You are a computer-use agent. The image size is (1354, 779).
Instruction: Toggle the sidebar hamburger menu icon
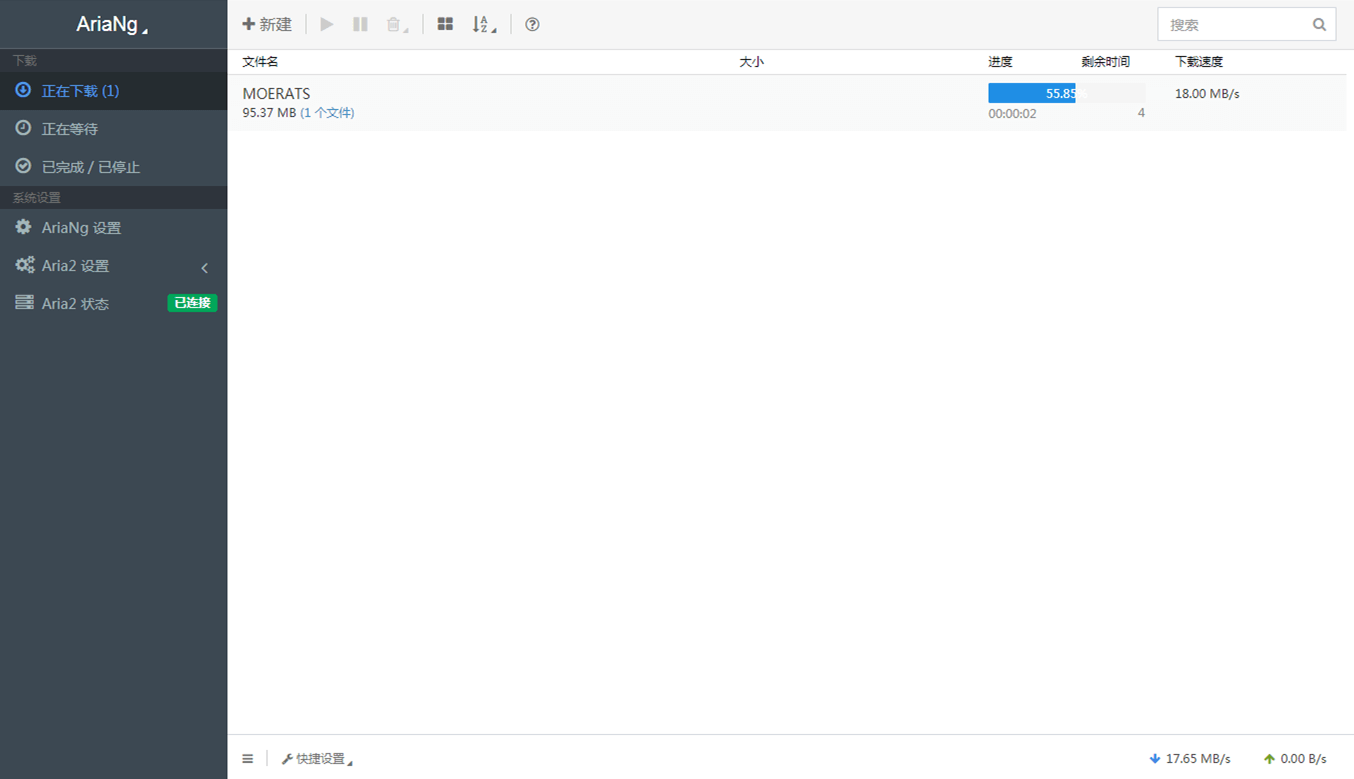248,759
